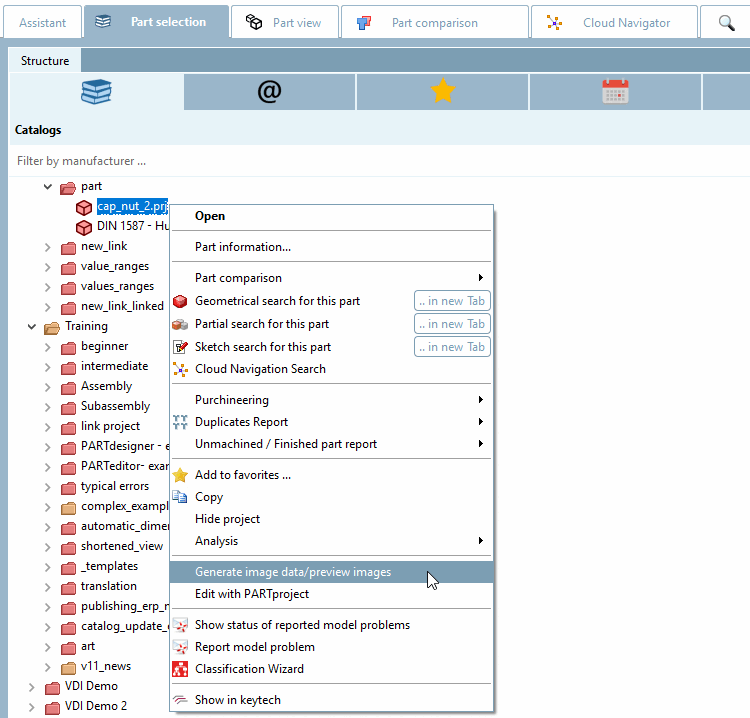Click the Cloud Navigator tab icon
Screen dimensions: 750x718
[x=554, y=22]
